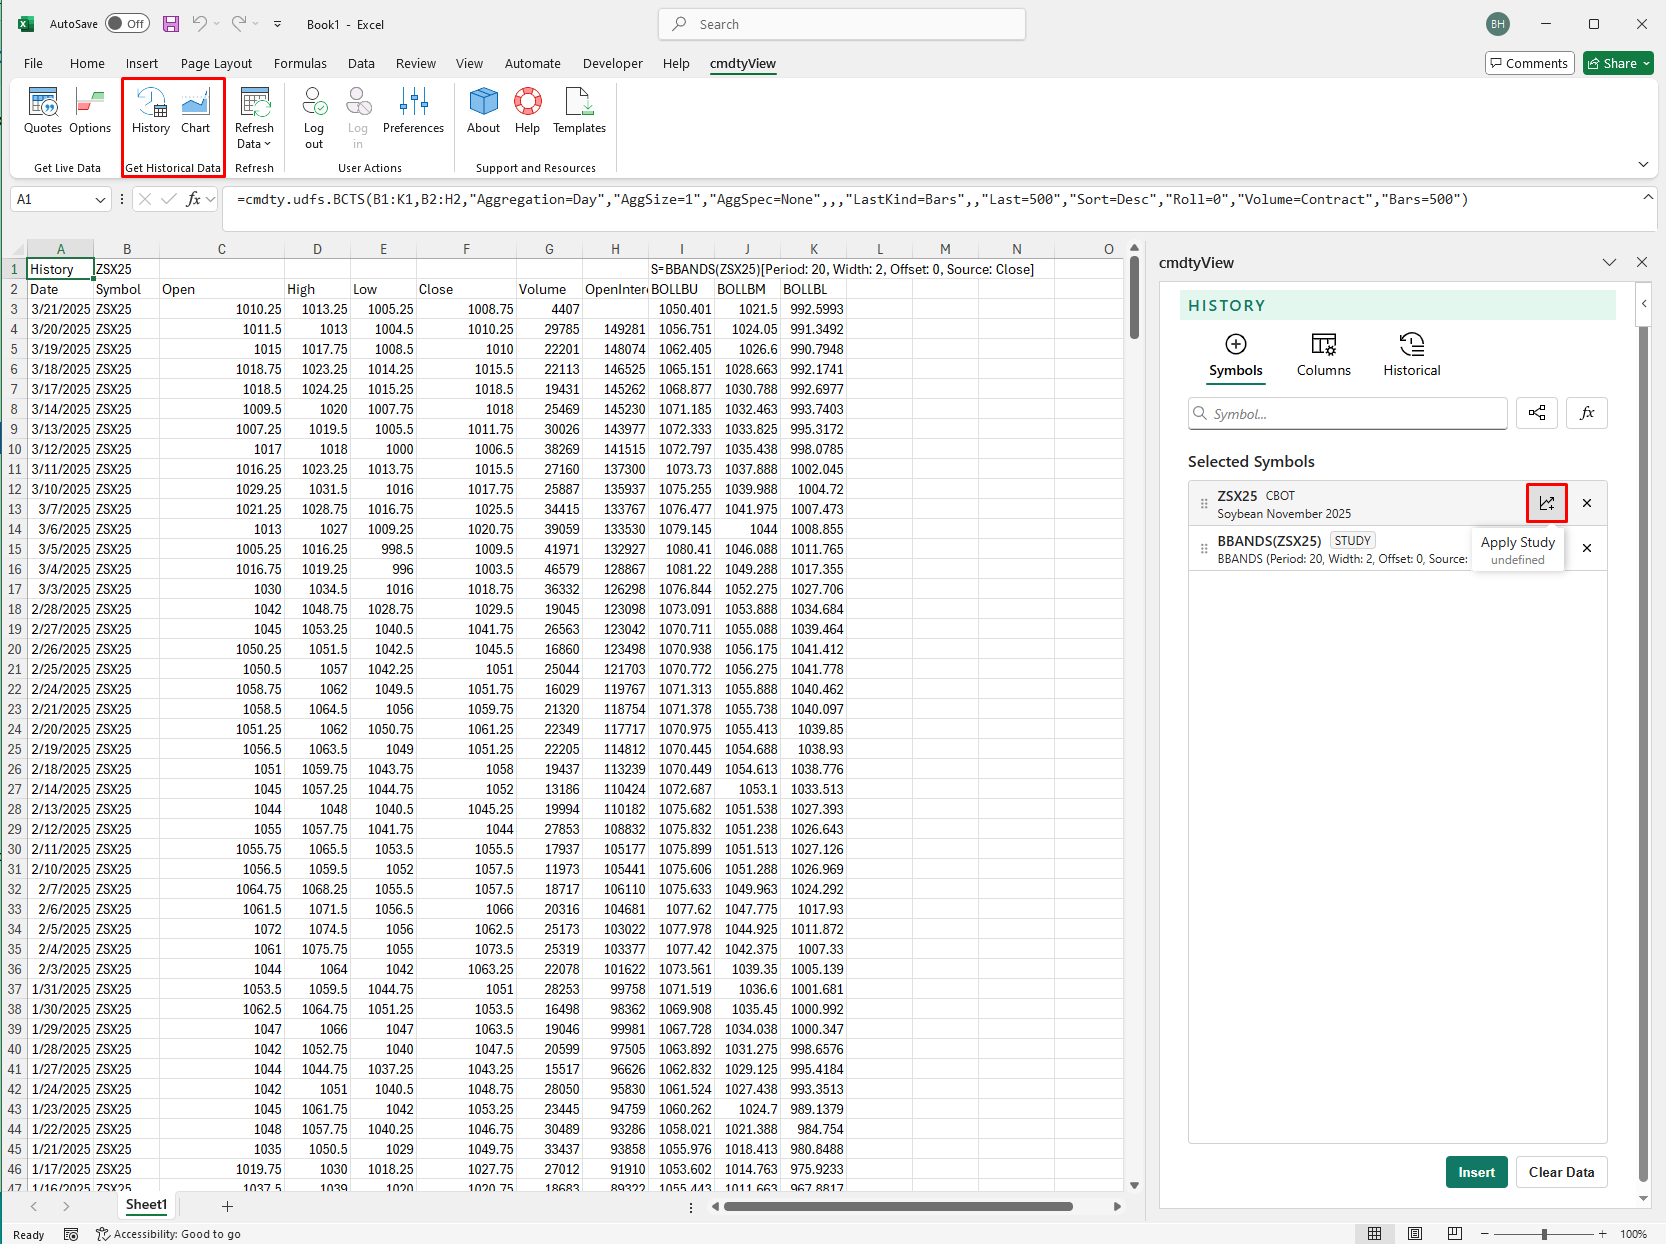This screenshot has height=1244, width=1666.
Task: Select column header G
Action: (x=549, y=249)
